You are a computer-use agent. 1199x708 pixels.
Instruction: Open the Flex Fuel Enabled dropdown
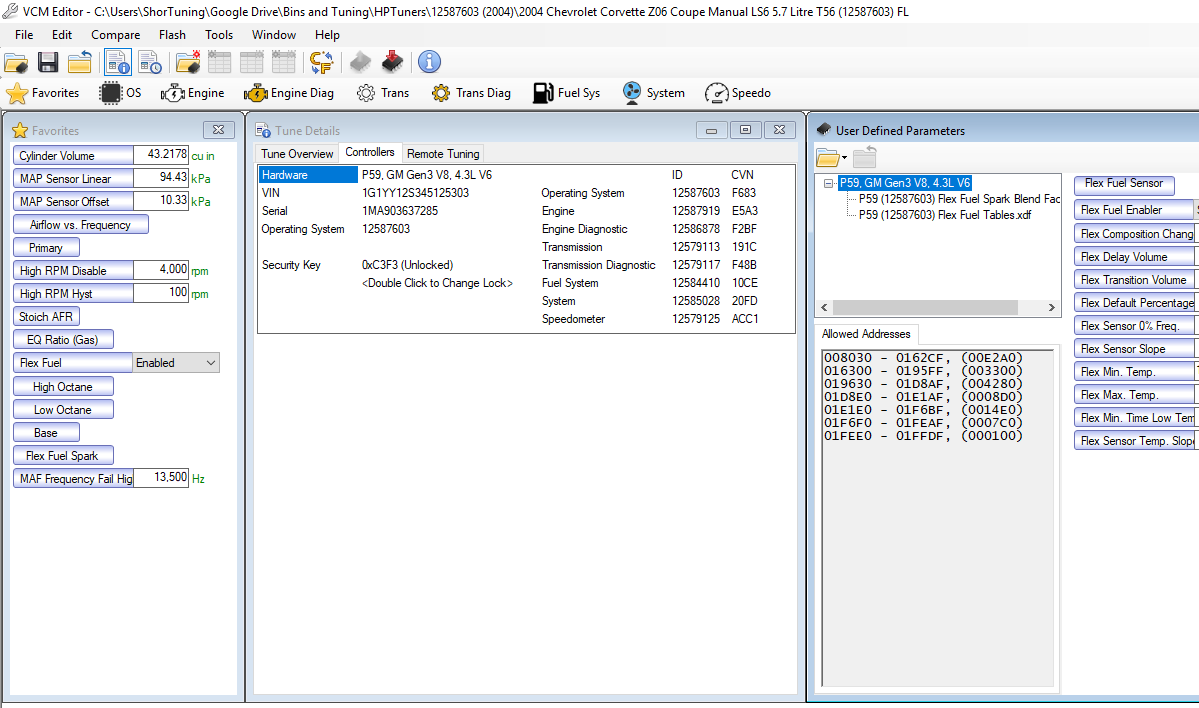[176, 363]
